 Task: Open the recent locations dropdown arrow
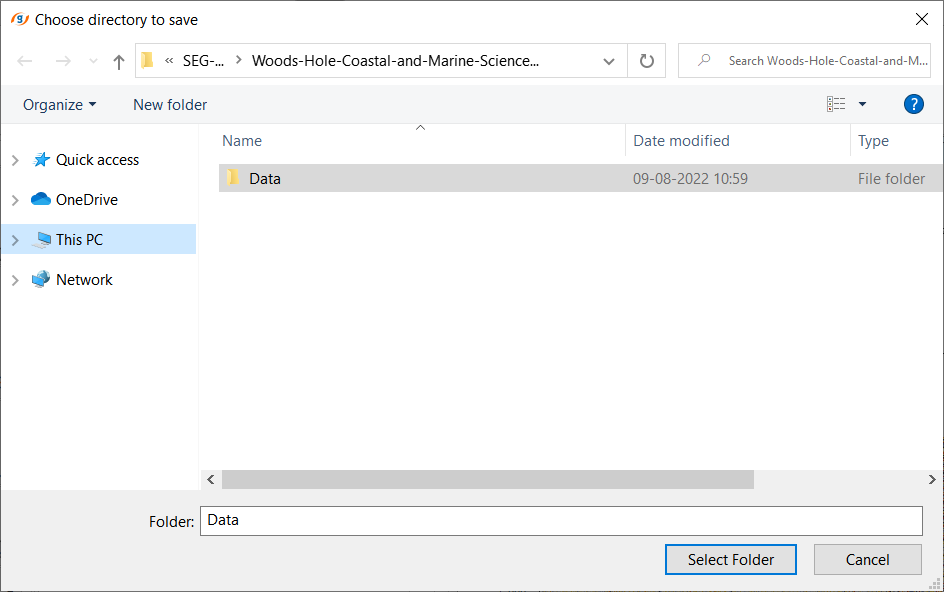coord(94,61)
